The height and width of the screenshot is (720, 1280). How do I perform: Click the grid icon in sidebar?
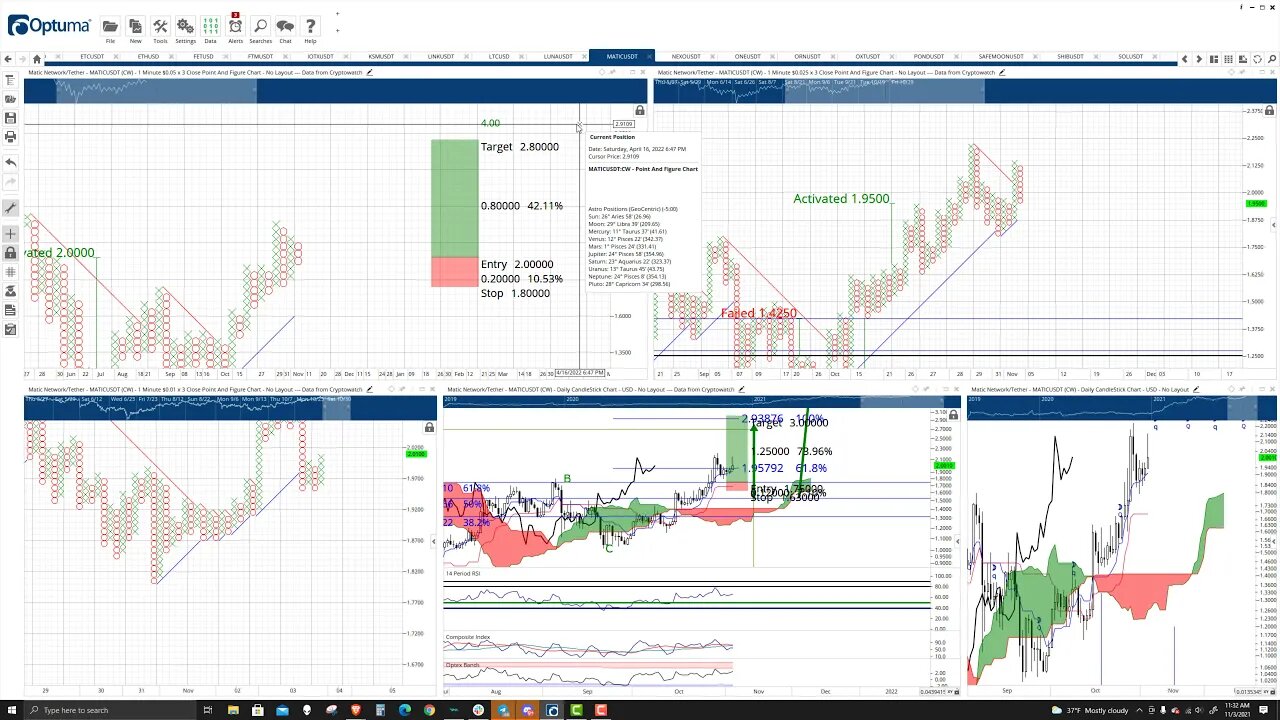click(10, 272)
